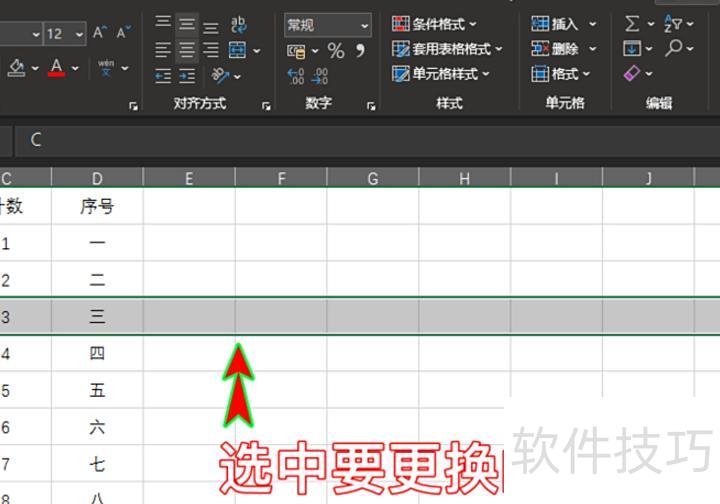Select column G header
The image size is (720, 504).
coord(373,178)
